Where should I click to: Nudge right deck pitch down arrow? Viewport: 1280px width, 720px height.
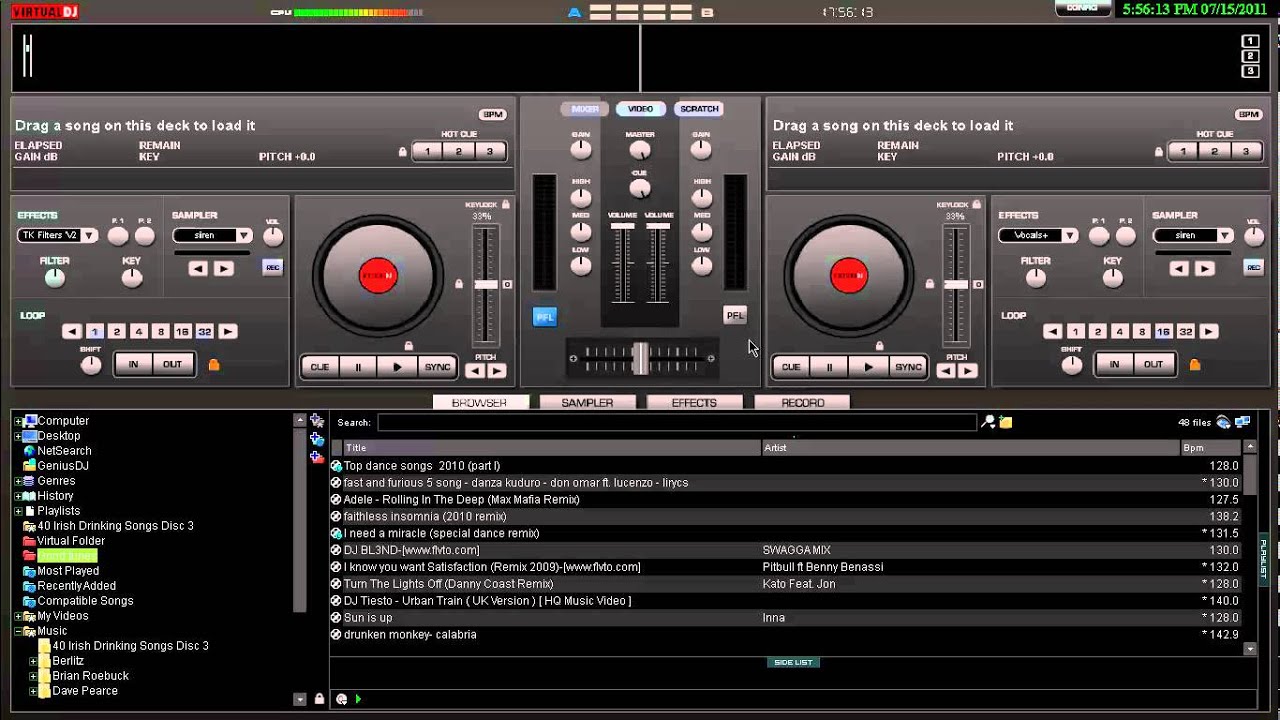coord(945,371)
